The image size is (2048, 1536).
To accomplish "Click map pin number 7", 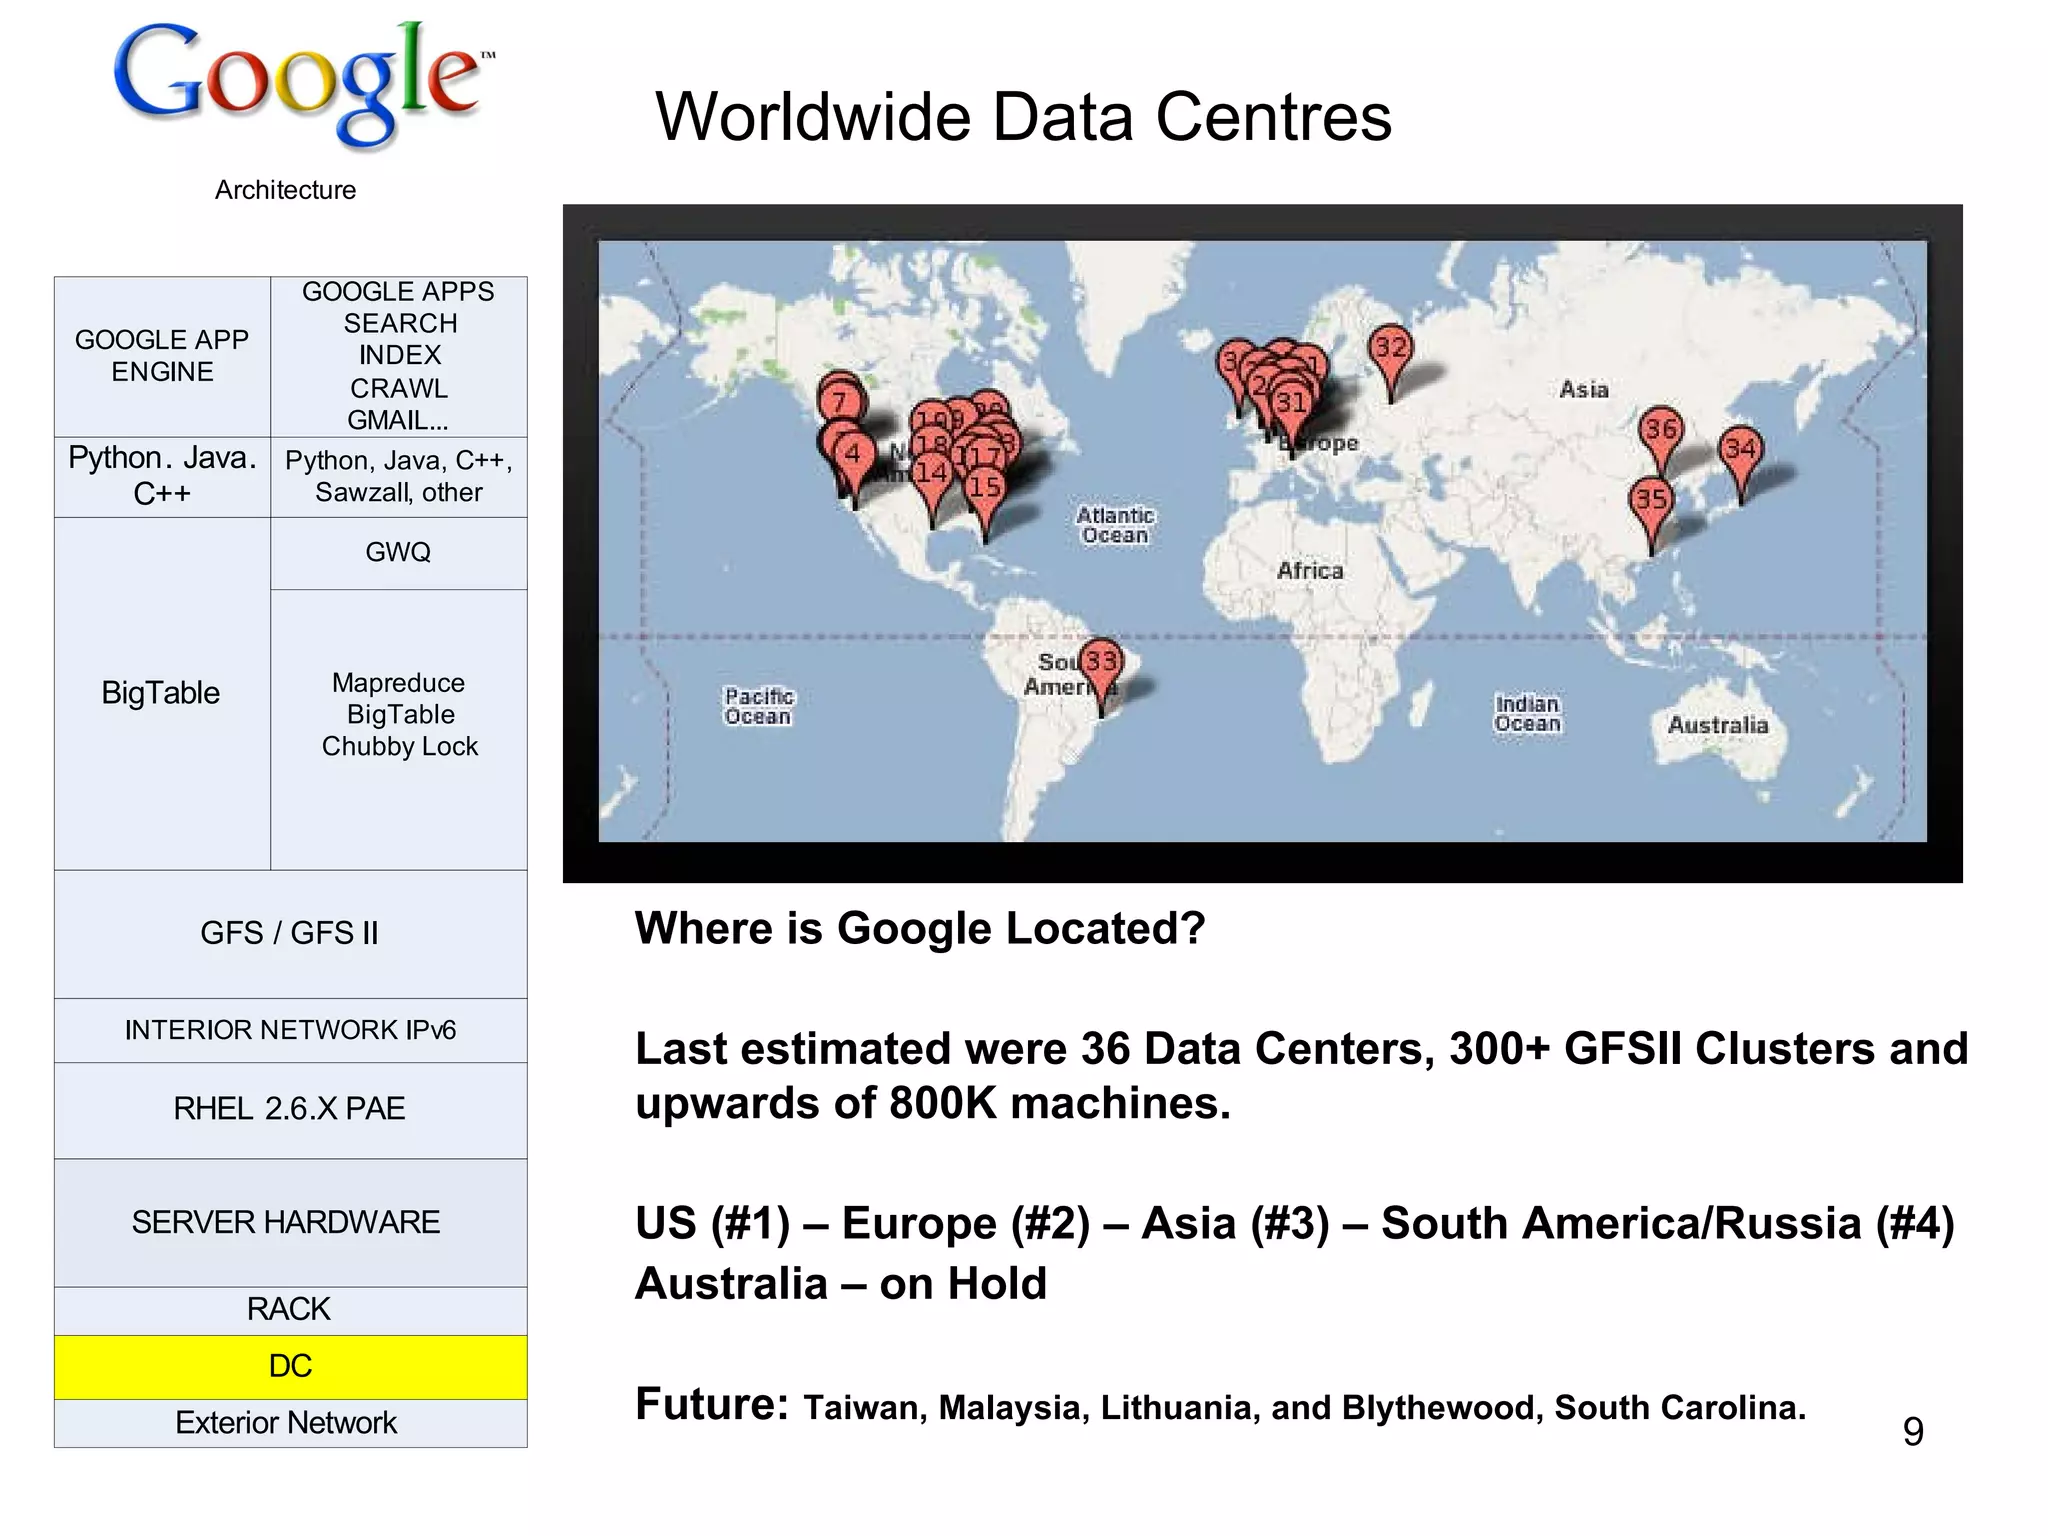I will coord(841,402).
